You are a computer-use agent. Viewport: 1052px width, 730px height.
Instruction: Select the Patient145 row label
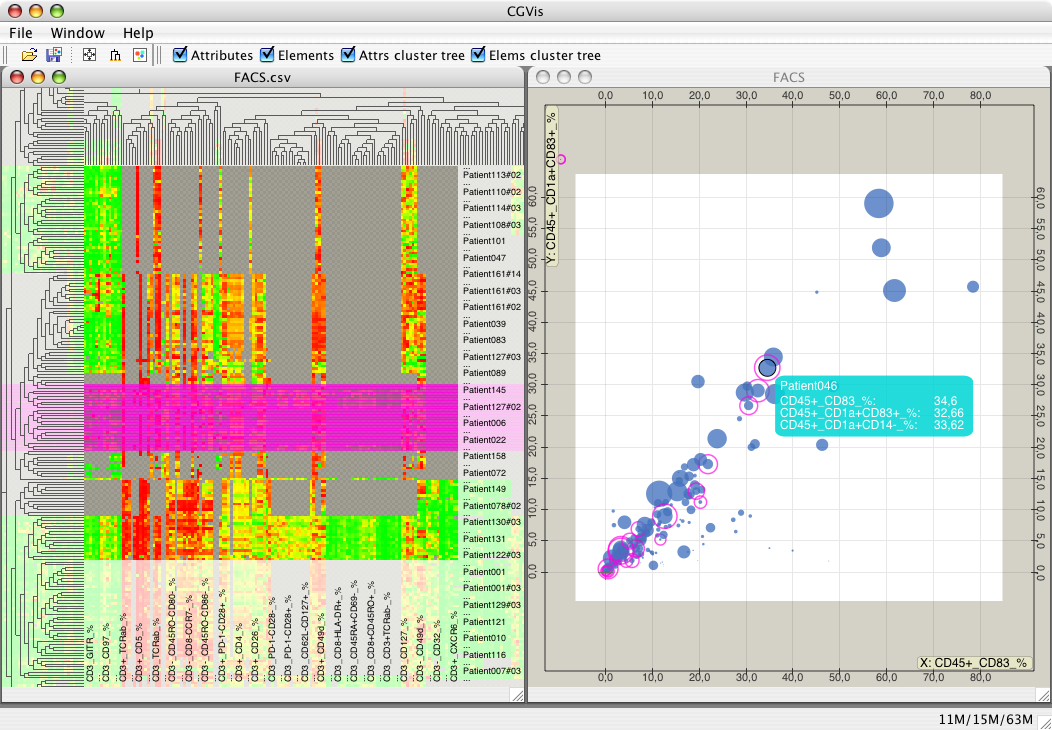(484, 390)
